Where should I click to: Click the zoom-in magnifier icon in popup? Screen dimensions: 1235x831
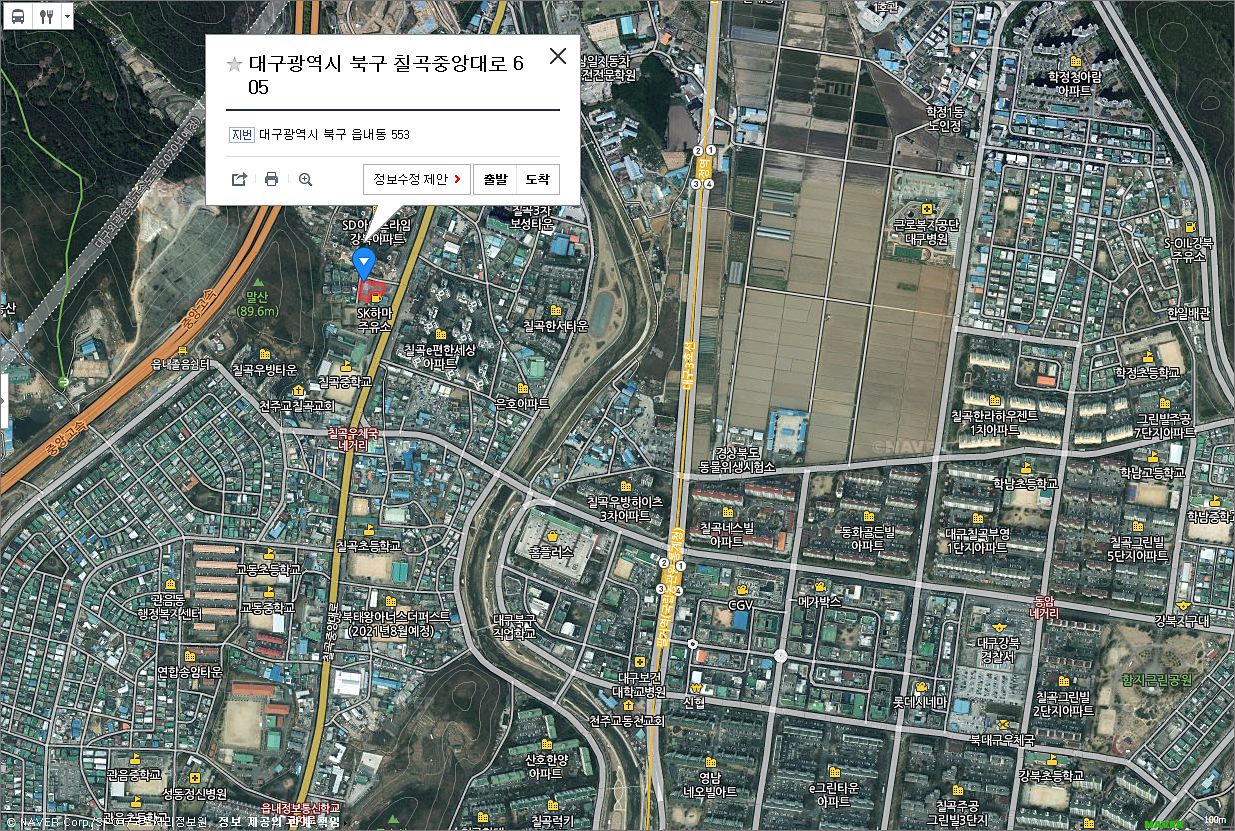click(305, 179)
